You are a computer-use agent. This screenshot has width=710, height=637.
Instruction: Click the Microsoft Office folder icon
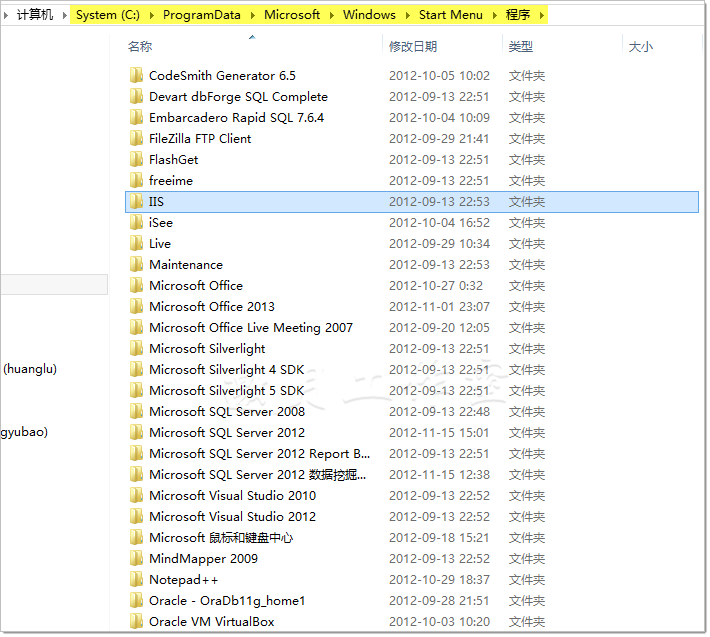136,285
